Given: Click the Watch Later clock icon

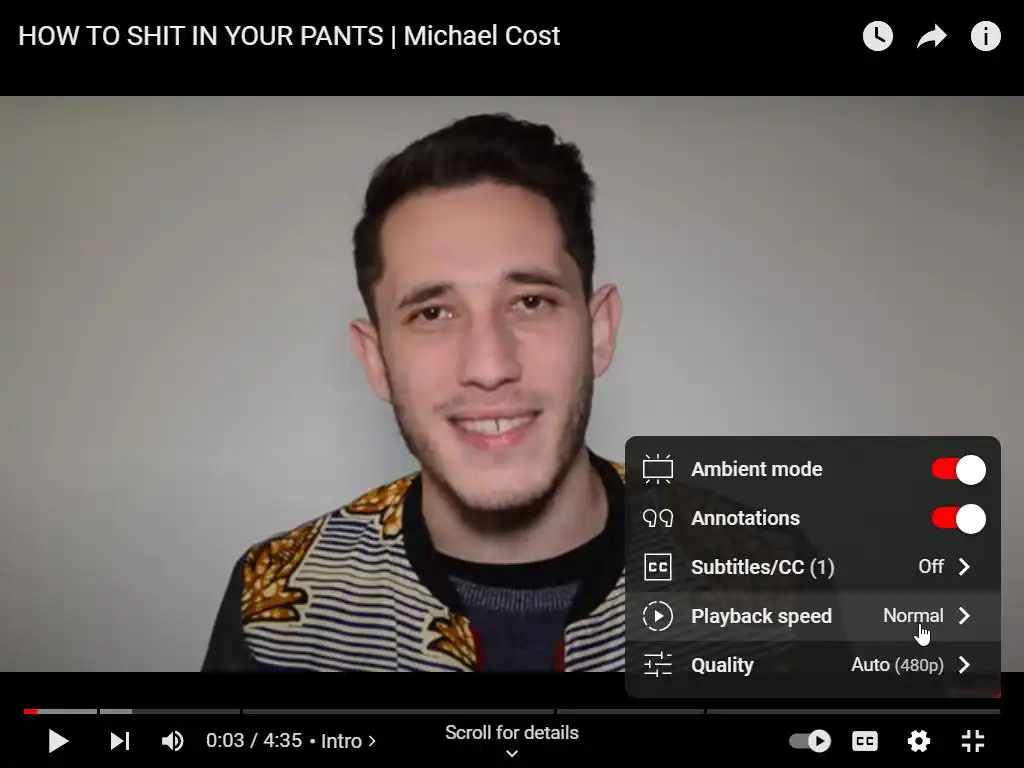Looking at the screenshot, I should 878,36.
